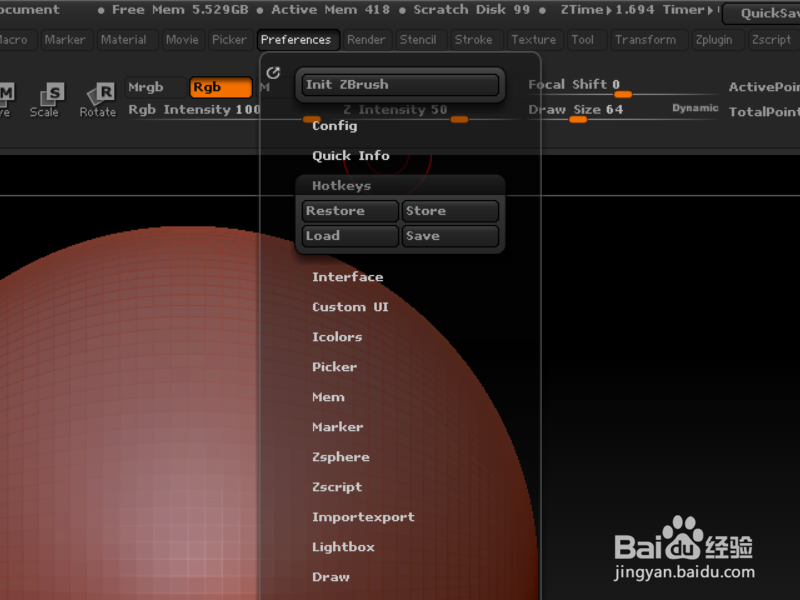Click the ZTime value in status bar
The image size is (800, 600).
coord(607,10)
